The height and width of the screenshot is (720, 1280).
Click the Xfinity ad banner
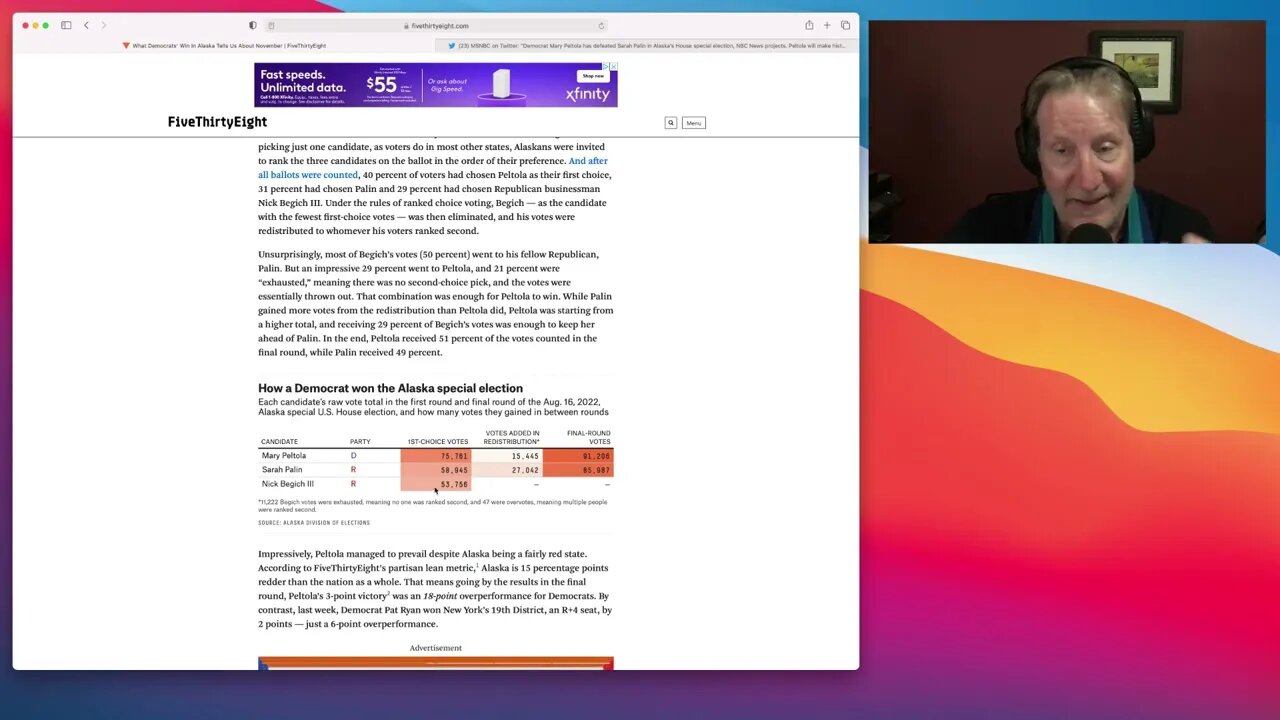[x=435, y=85]
